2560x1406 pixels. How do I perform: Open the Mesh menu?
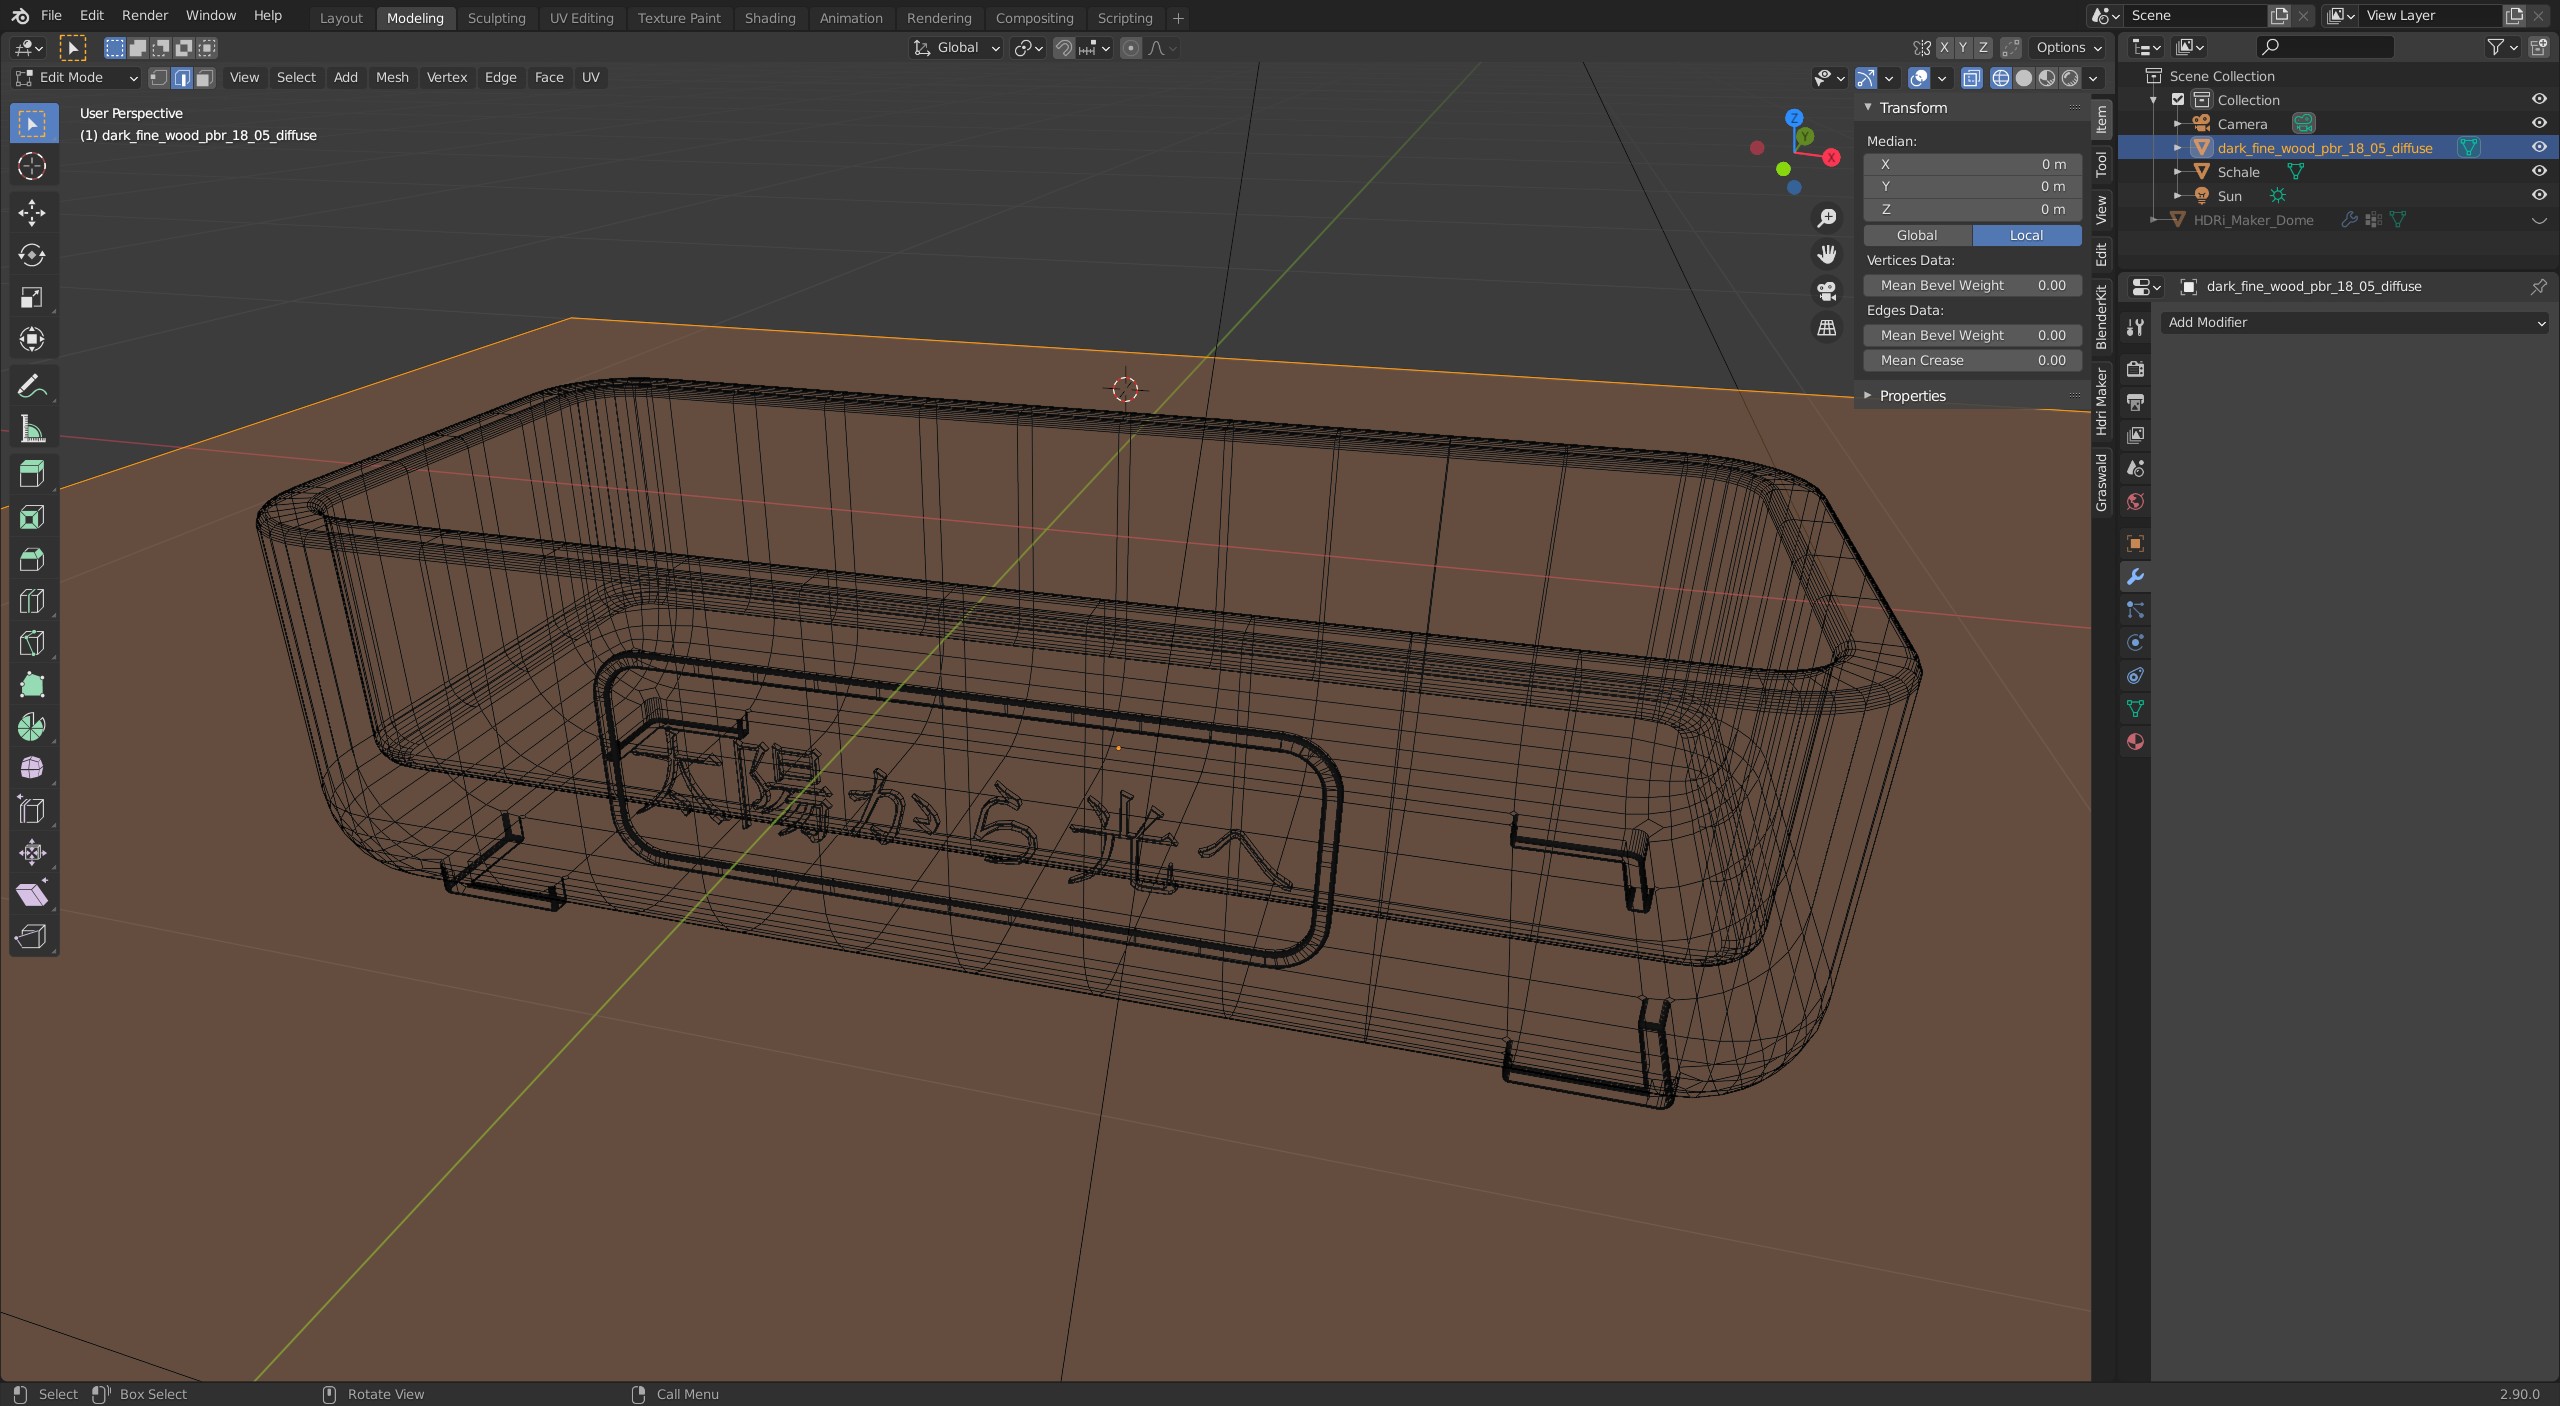[x=392, y=78]
